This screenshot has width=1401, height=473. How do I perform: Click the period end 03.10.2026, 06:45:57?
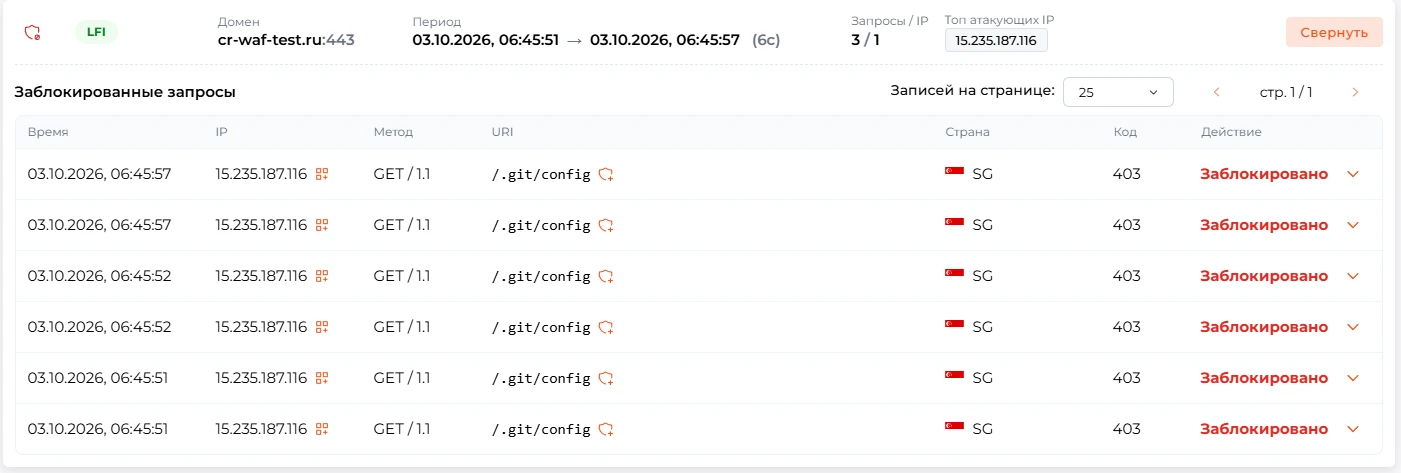[665, 40]
